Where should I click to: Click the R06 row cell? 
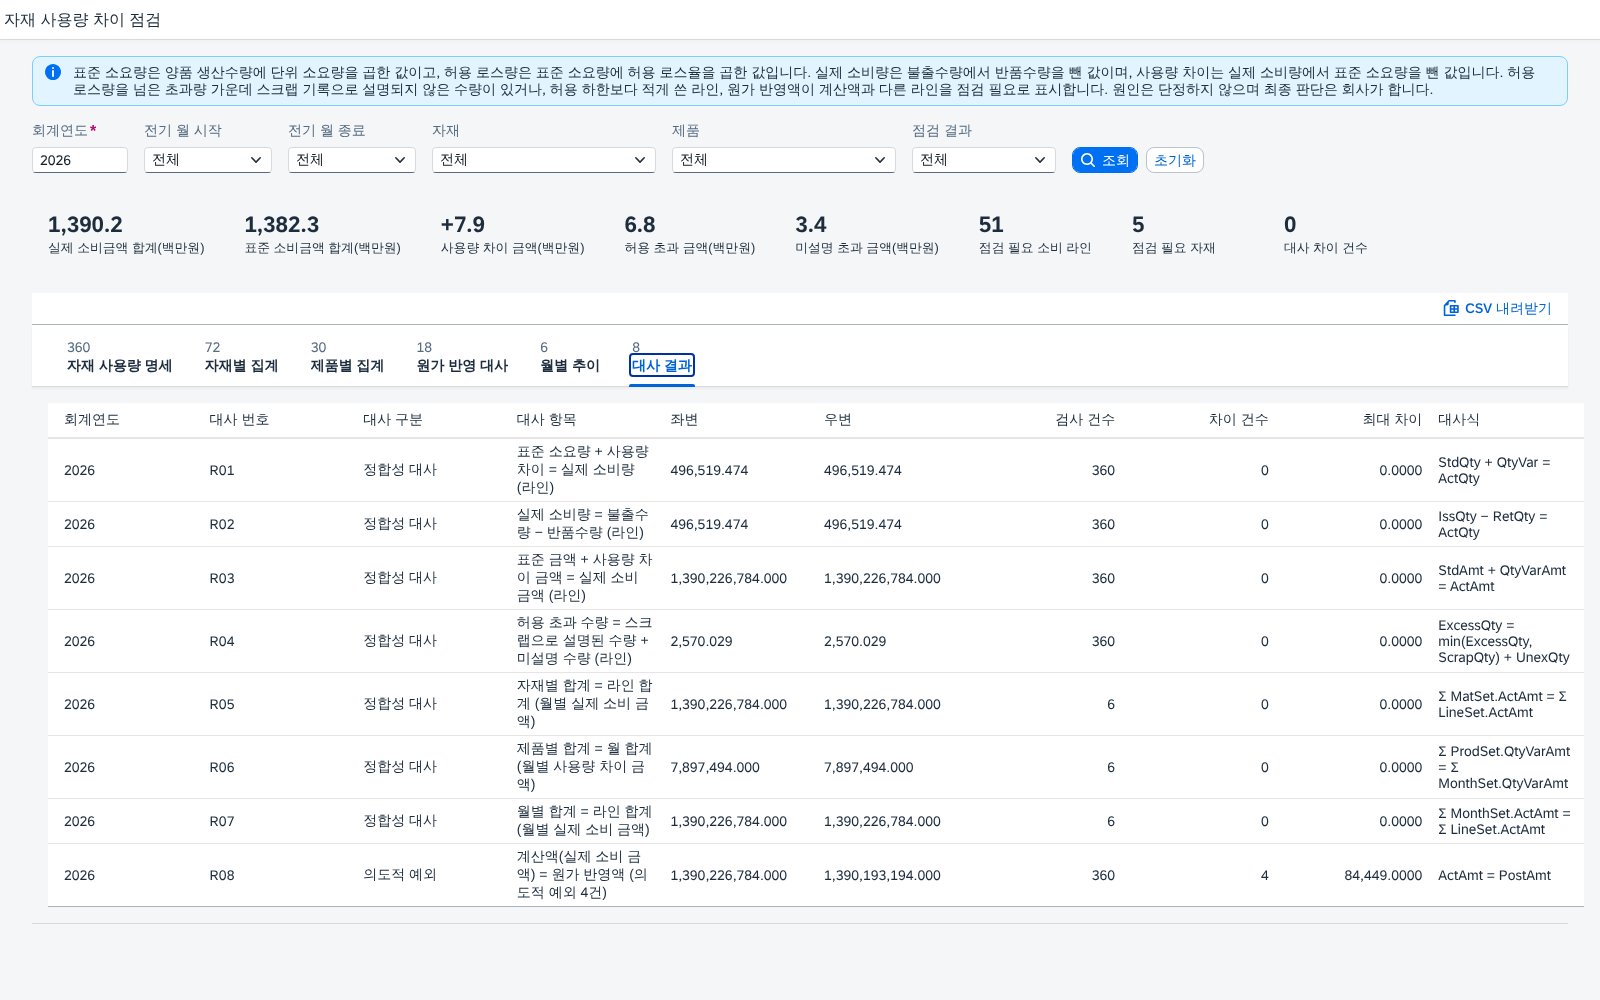pyautogui.click(x=222, y=767)
